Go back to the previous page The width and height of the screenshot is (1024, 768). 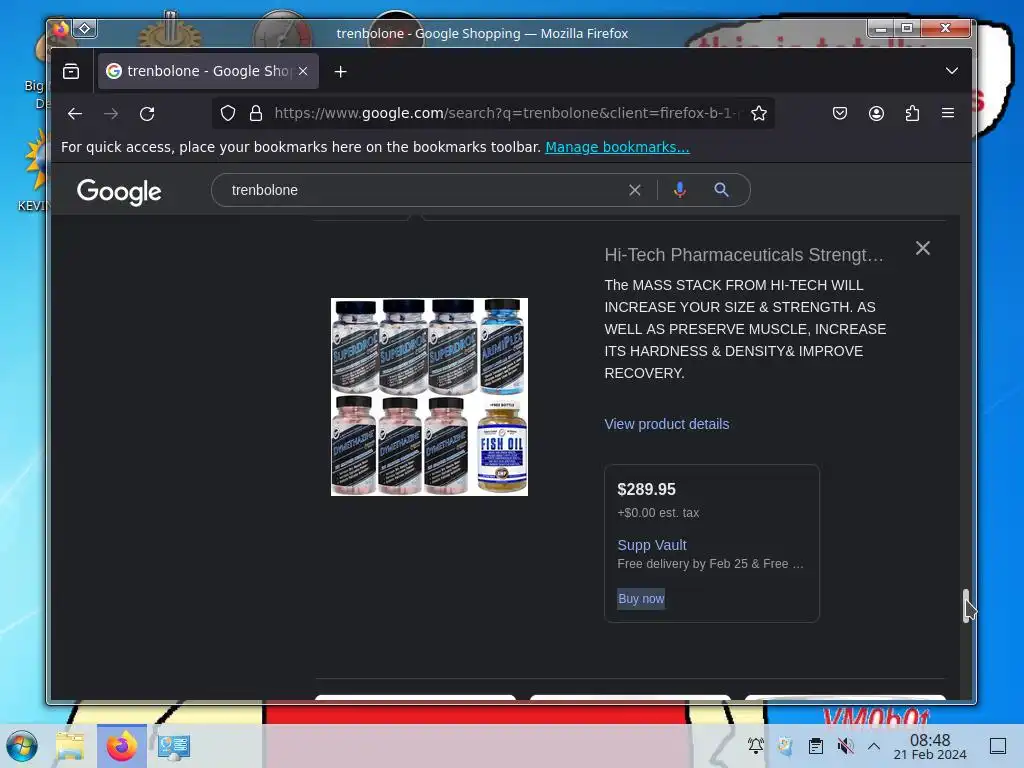75,114
